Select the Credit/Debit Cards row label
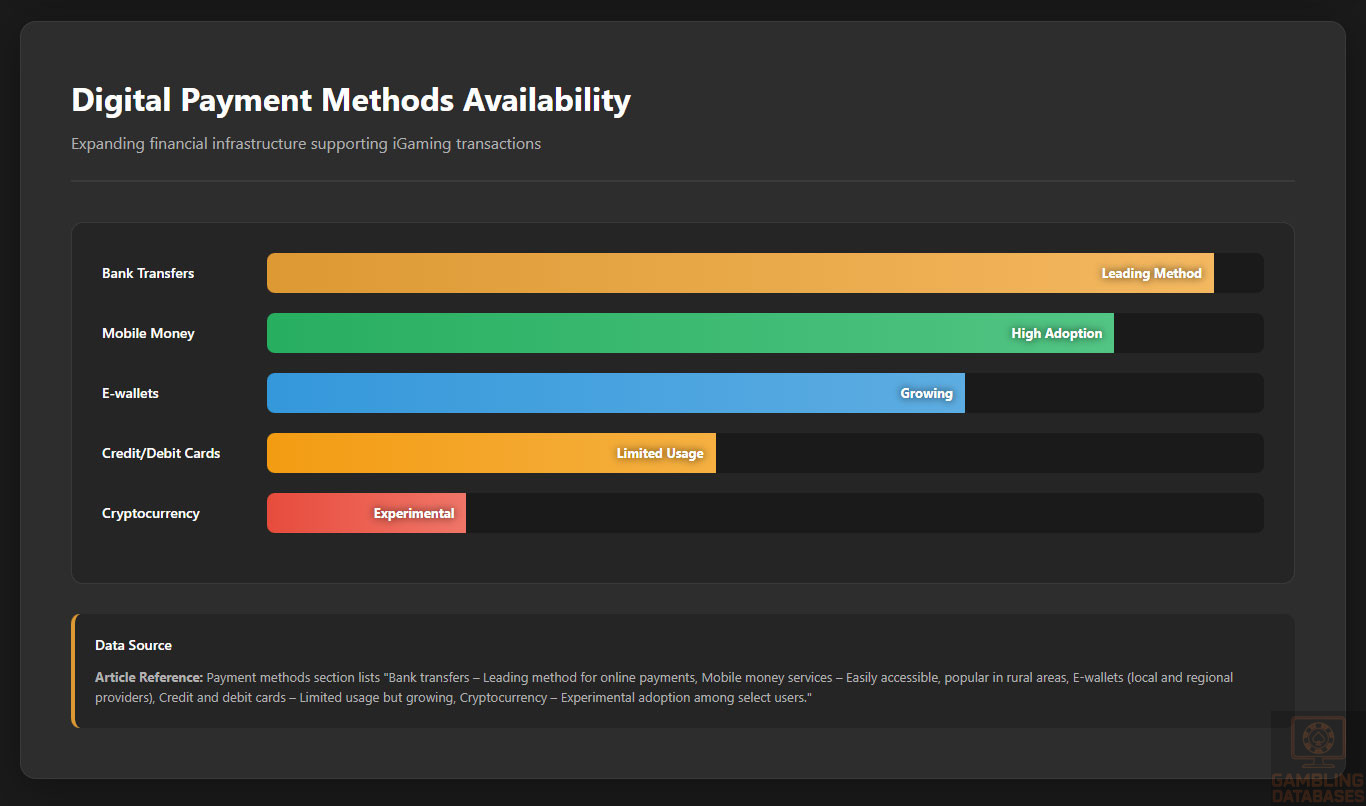 [161, 453]
